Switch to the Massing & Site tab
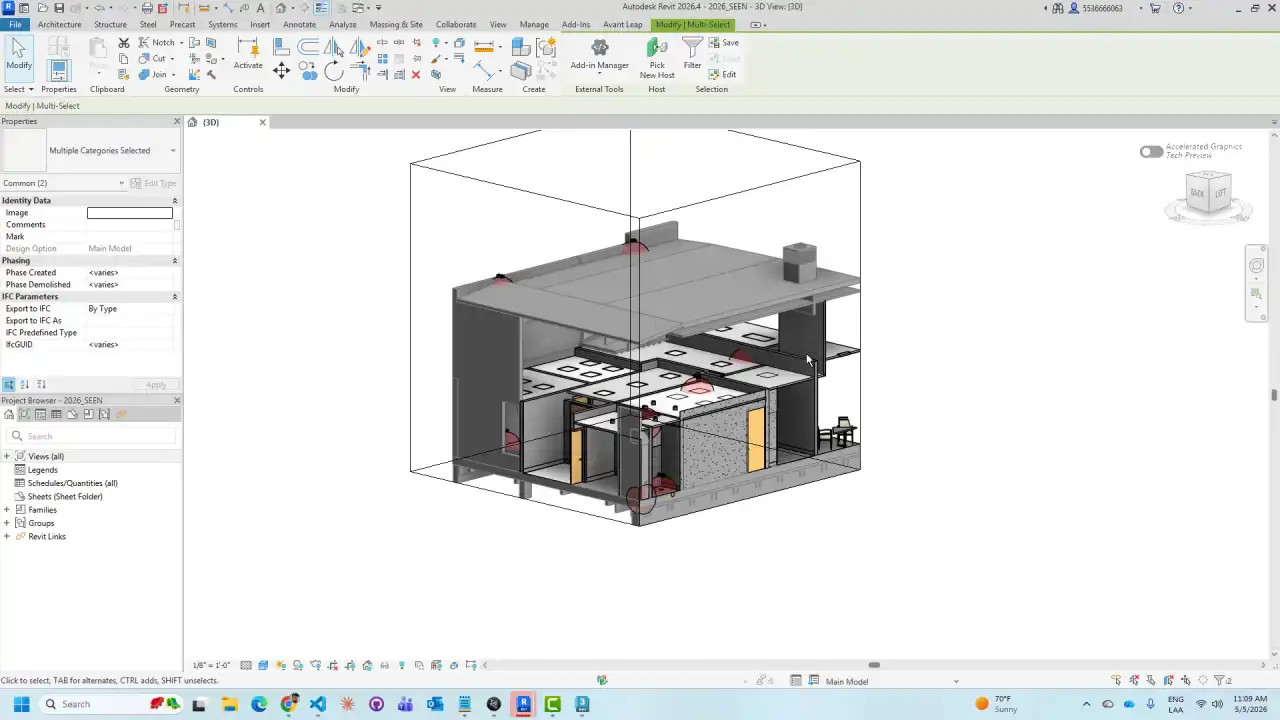This screenshot has width=1280, height=720. [396, 24]
